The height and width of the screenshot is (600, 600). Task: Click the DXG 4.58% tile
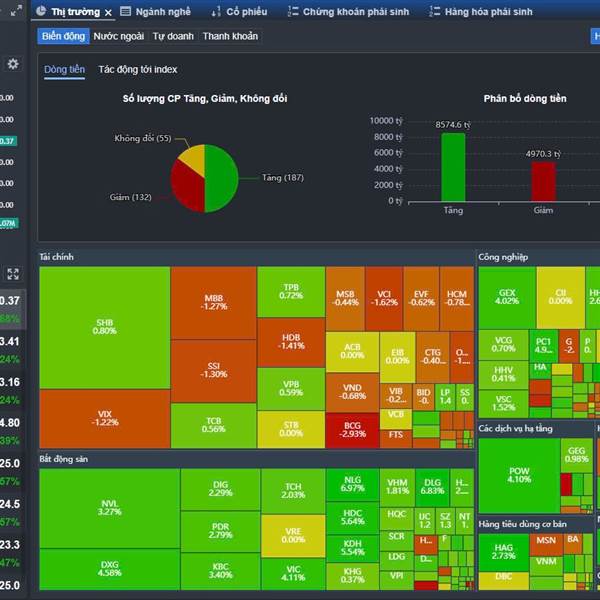coord(109,569)
